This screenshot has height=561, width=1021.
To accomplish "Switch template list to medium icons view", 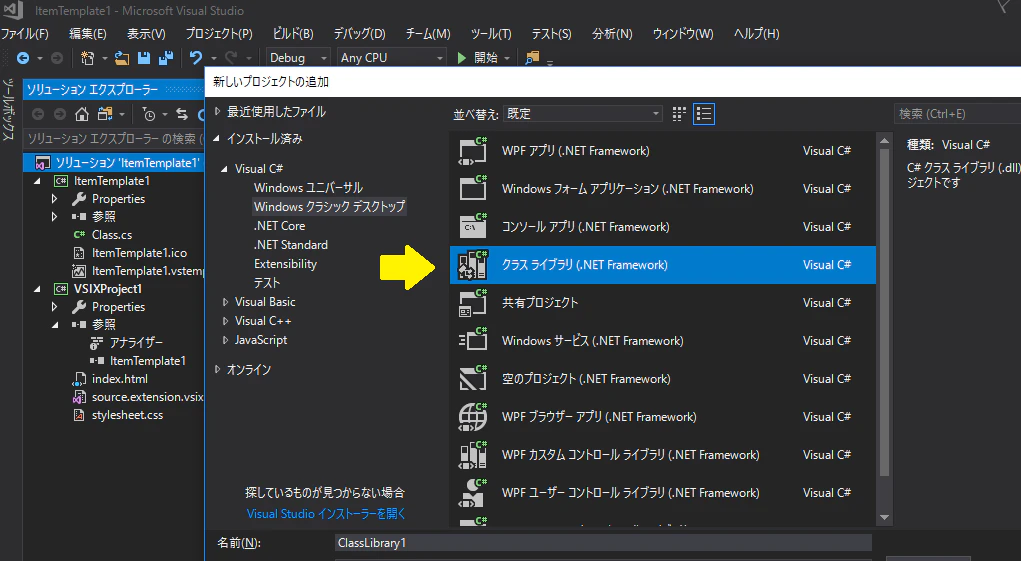I will 679,114.
